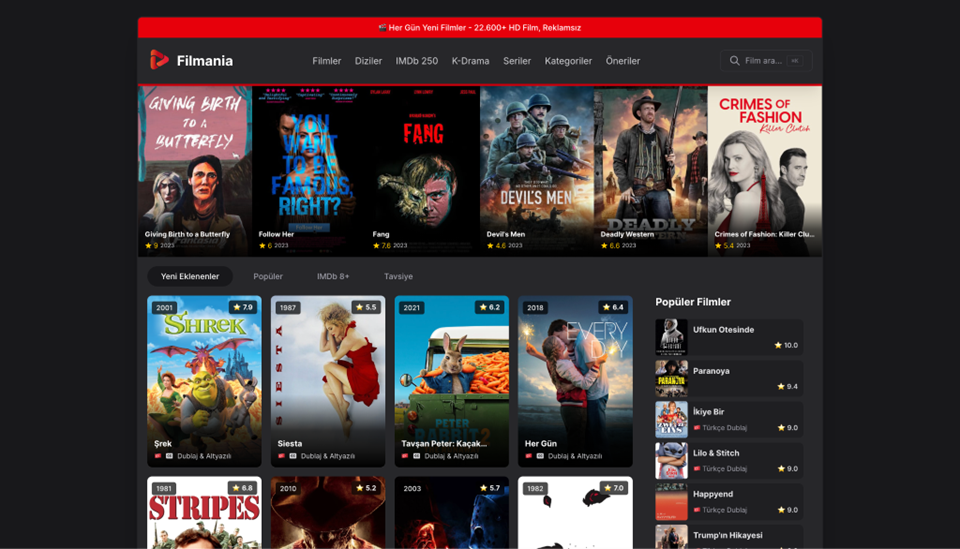
Task: Show the Tavsiye tab
Action: click(x=398, y=276)
